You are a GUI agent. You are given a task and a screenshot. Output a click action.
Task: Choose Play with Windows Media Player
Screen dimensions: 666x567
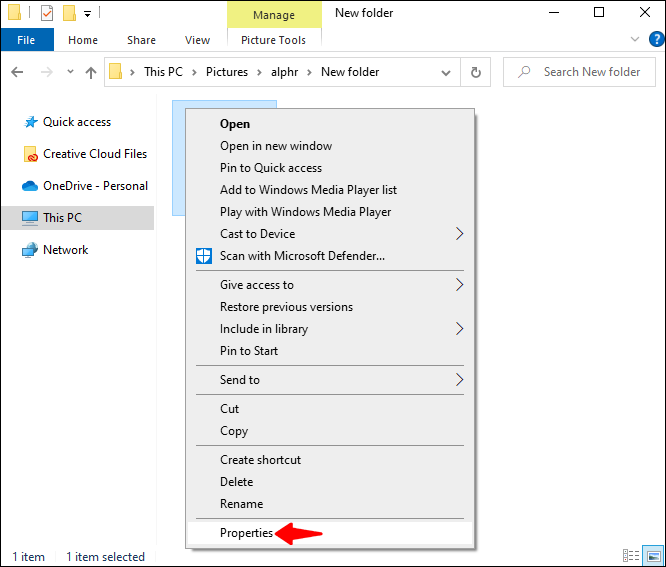click(x=330, y=212)
